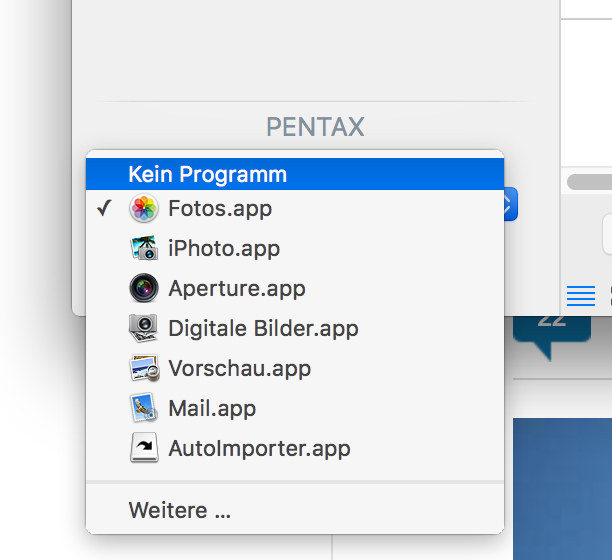Click the blue popup chevron button

point(510,207)
